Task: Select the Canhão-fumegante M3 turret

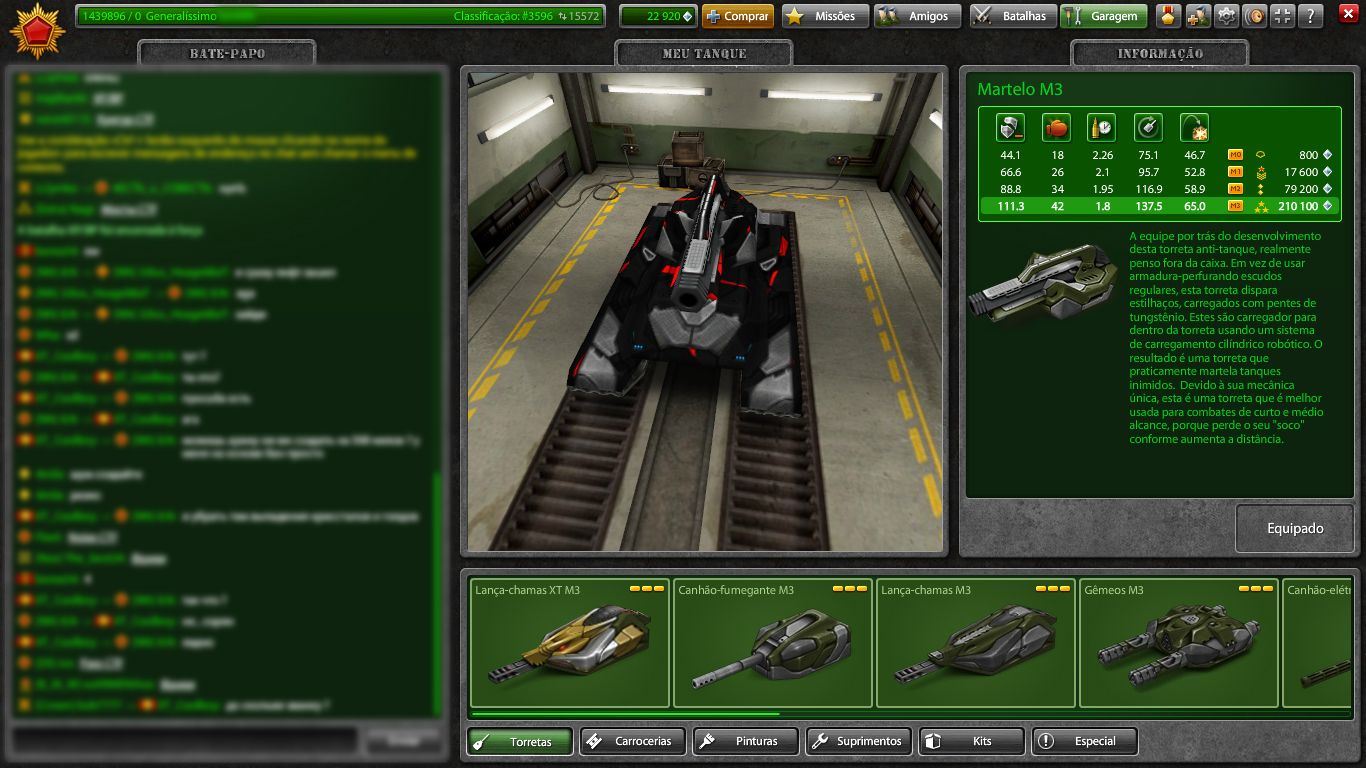Action: pyautogui.click(x=773, y=643)
